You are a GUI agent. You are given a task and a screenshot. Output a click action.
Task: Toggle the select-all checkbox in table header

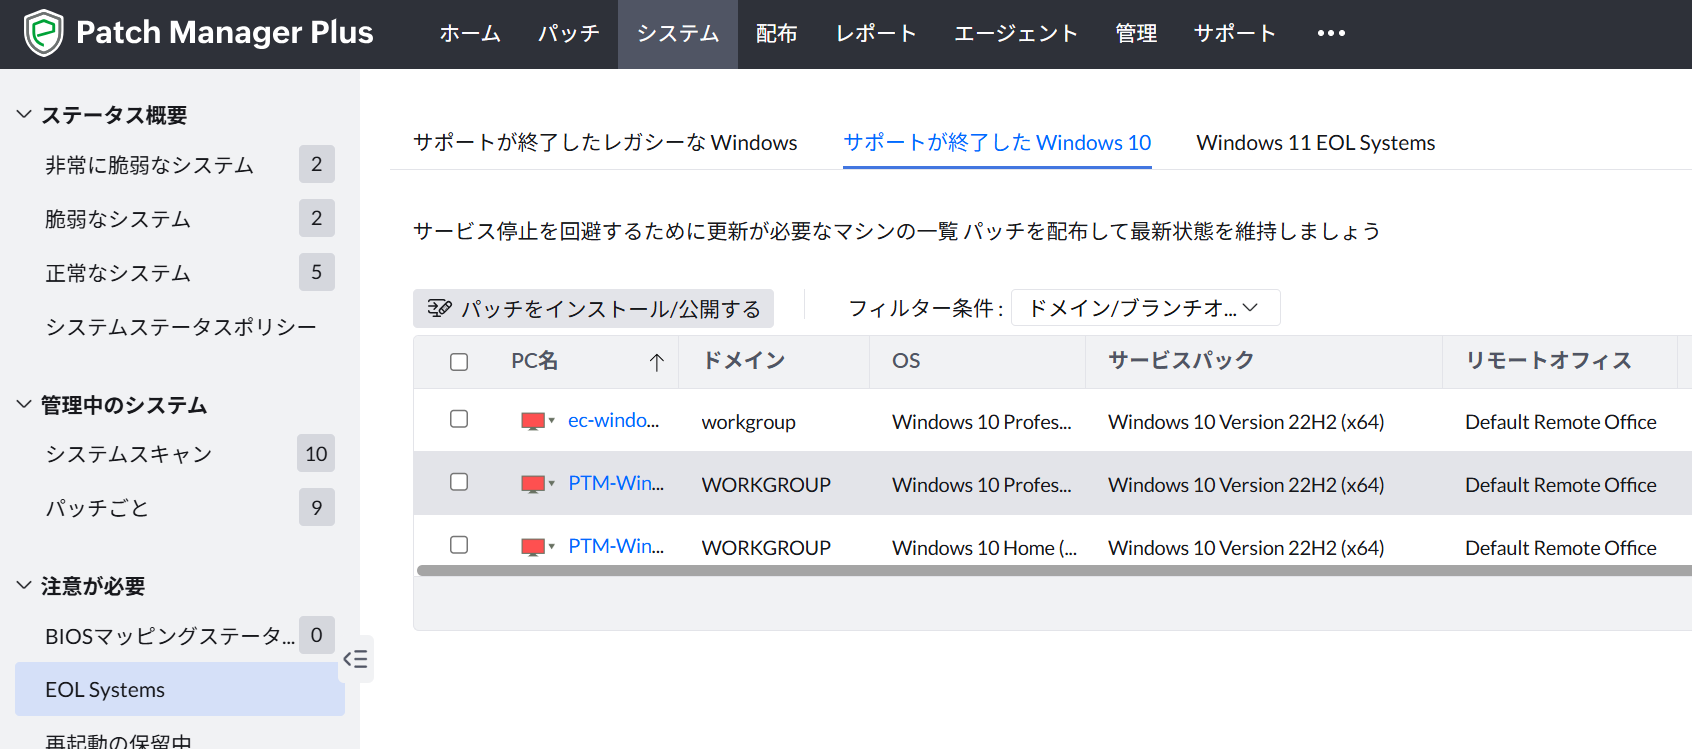(459, 362)
